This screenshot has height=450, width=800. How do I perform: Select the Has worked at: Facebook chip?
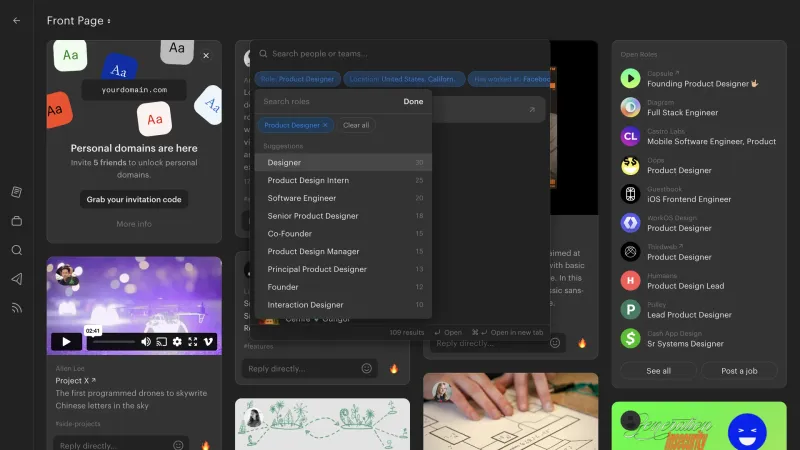[509, 79]
